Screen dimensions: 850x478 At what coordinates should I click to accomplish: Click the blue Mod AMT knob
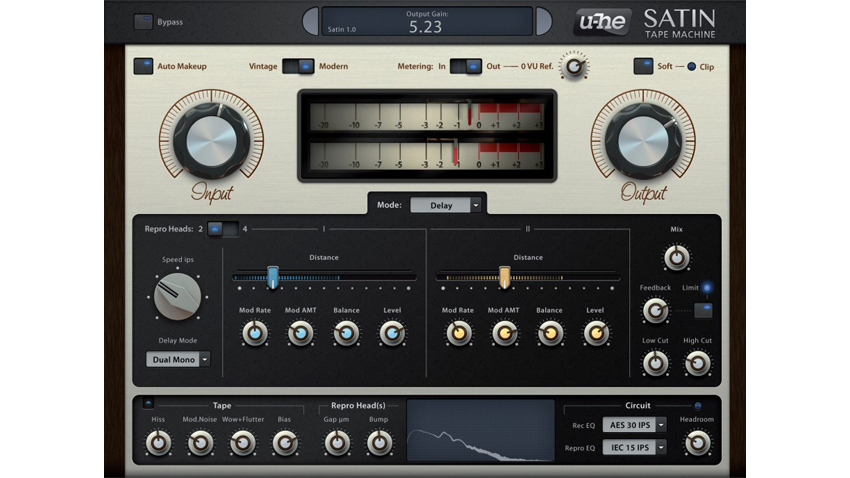pos(300,333)
